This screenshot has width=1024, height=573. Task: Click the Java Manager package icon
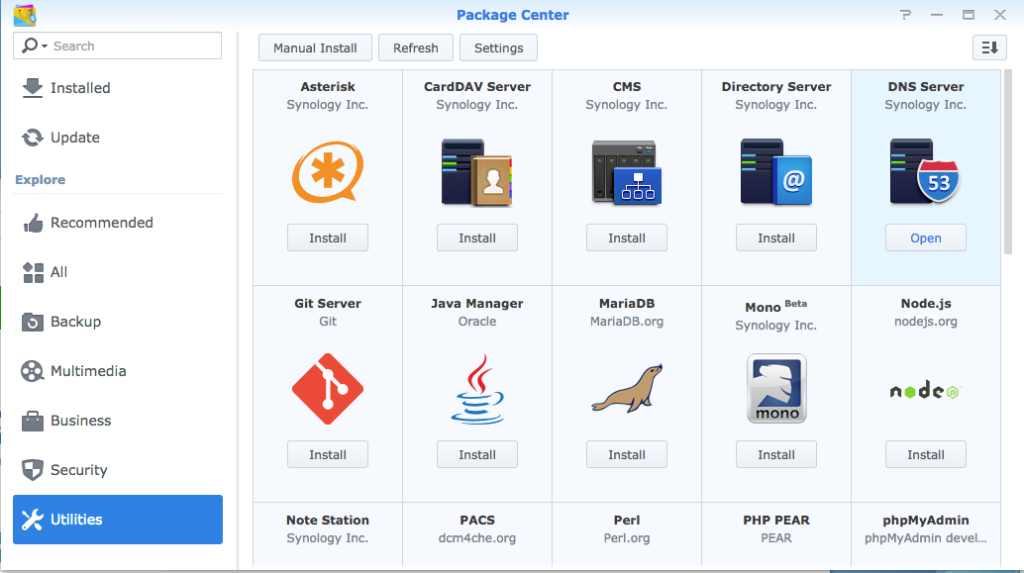tap(477, 389)
